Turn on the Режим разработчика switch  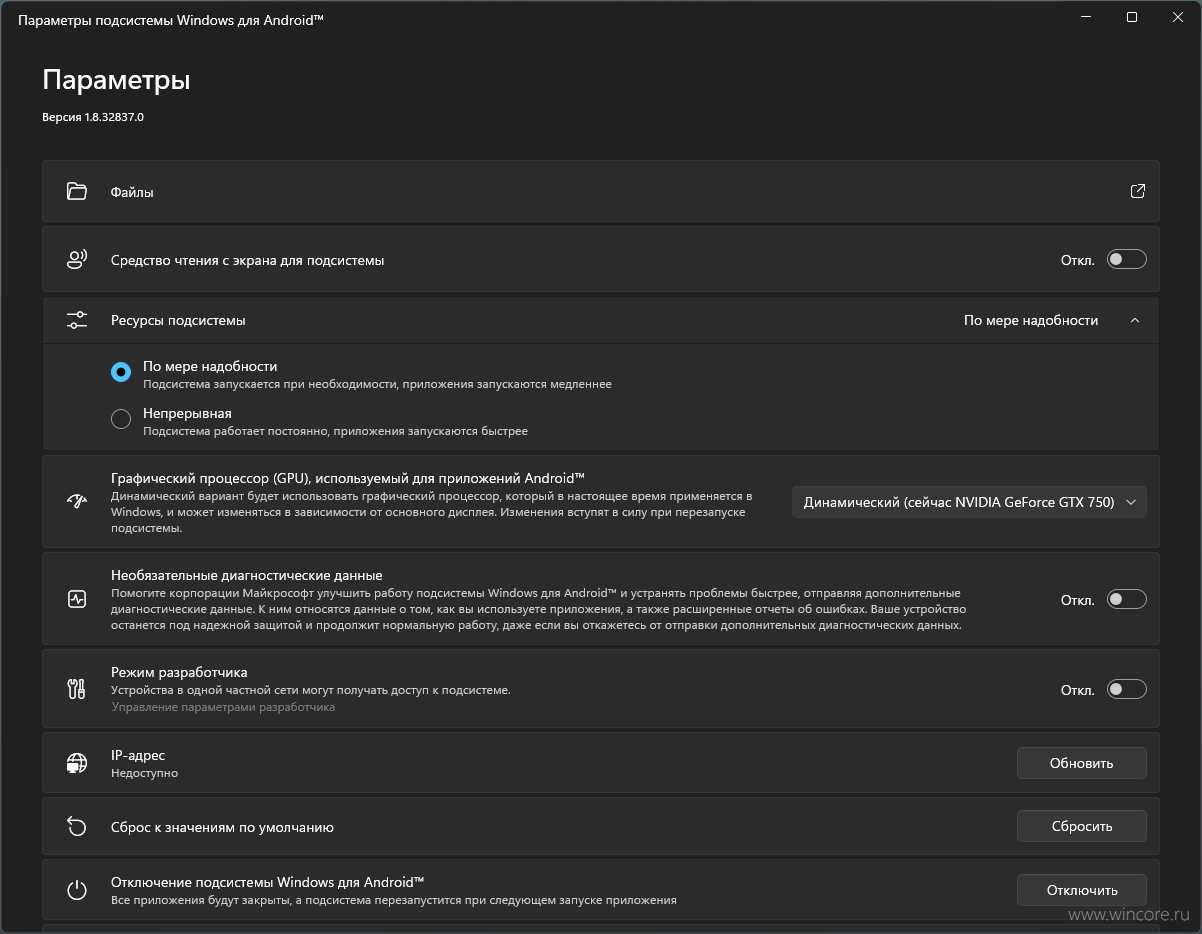coord(1126,689)
